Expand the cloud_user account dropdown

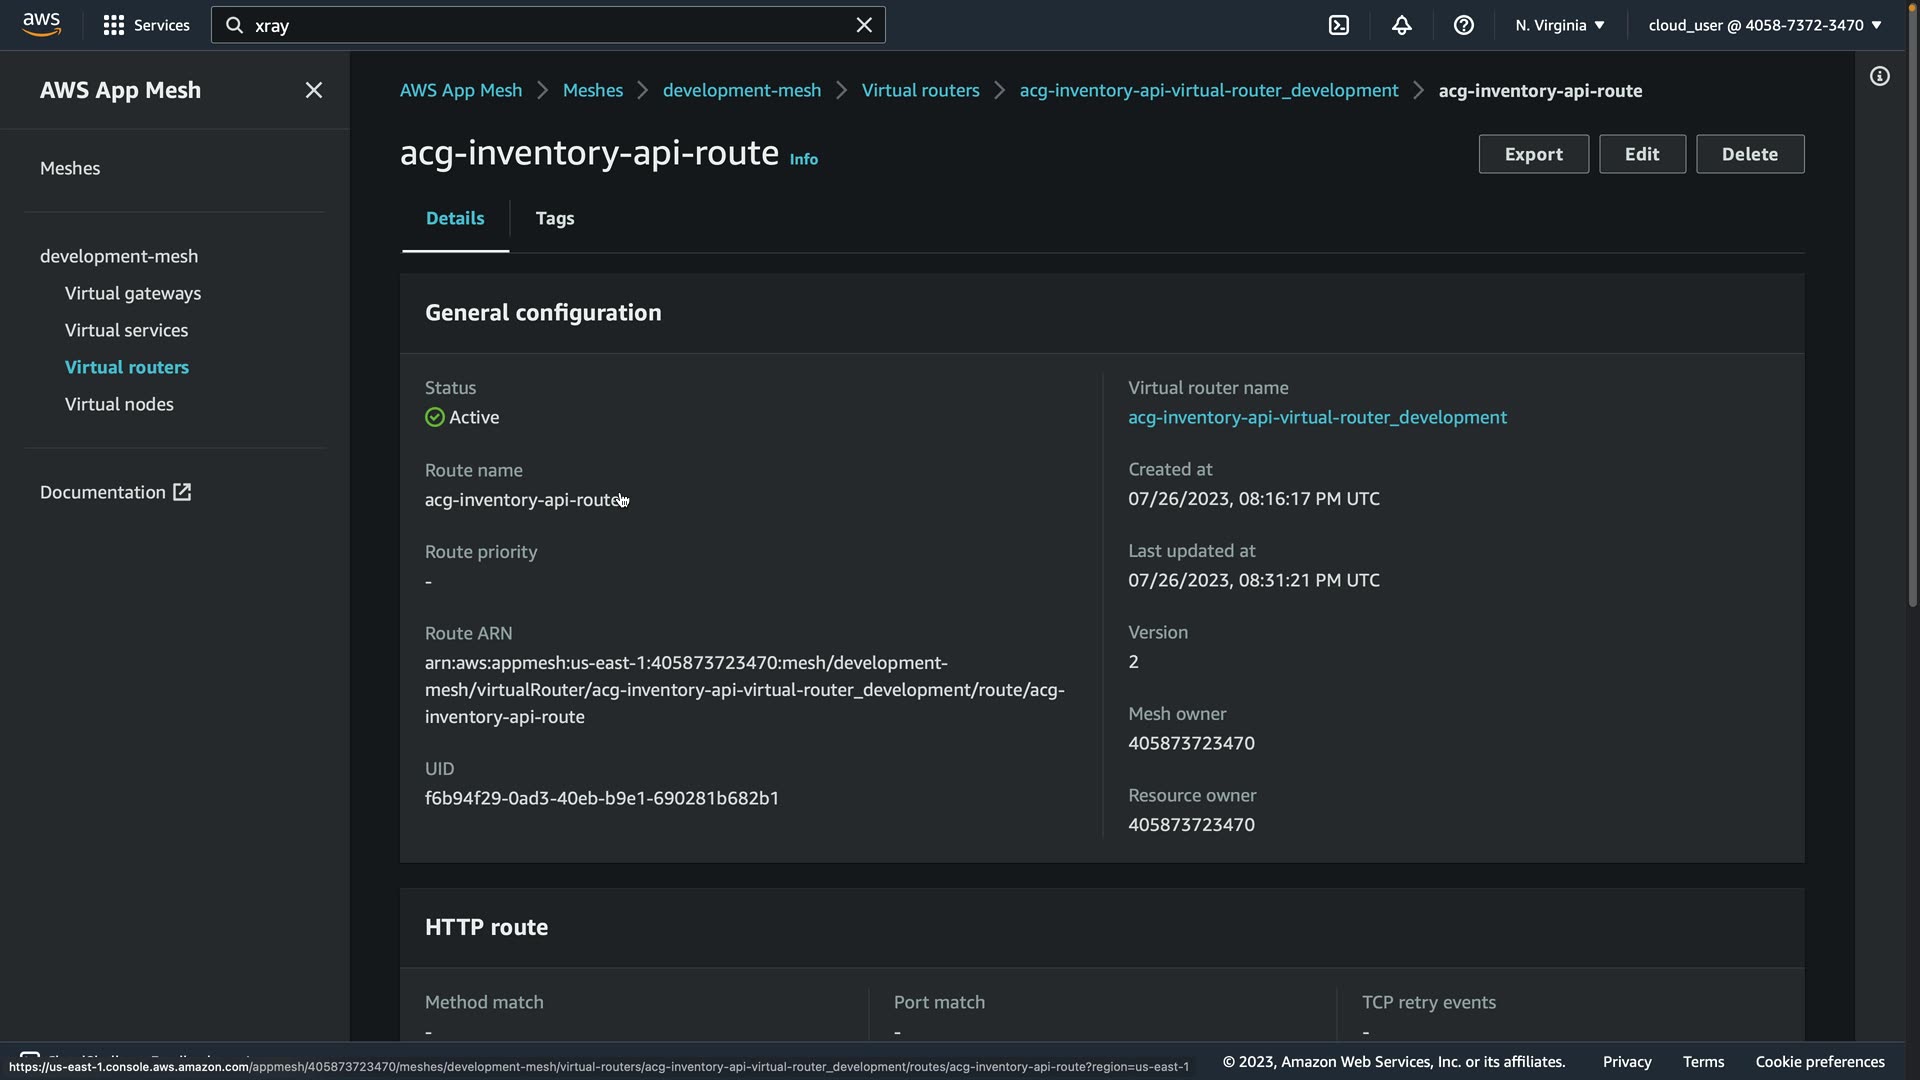pyautogui.click(x=1764, y=25)
